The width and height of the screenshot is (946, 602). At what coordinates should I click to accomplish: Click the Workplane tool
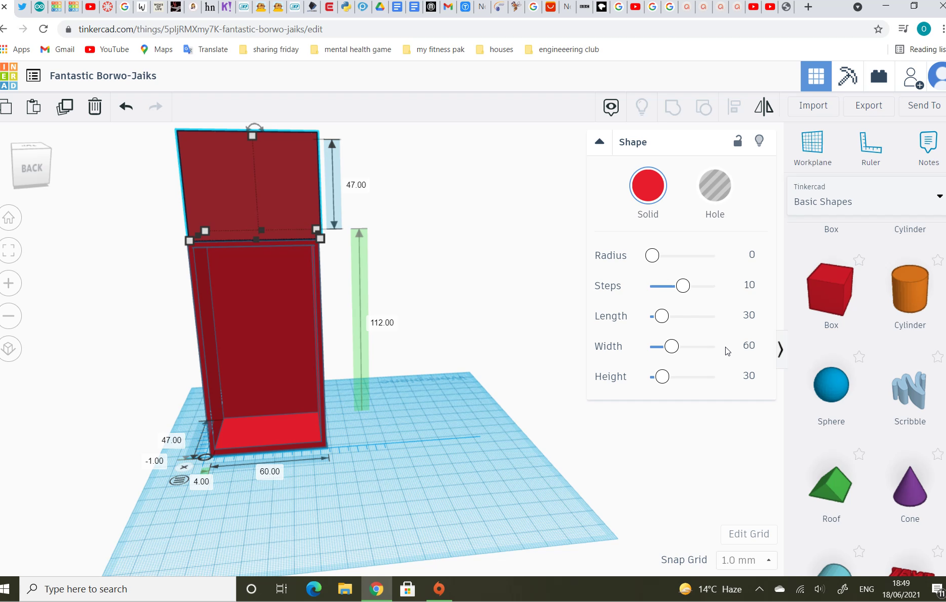[x=812, y=151]
